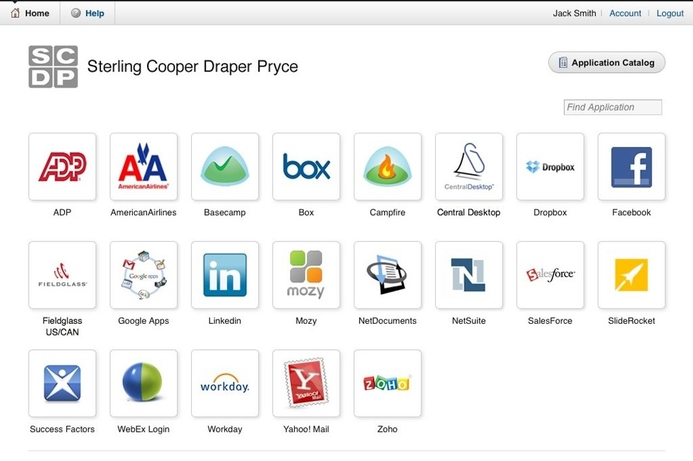Open the Workday application tile
Viewport: 693px width, 461px height.
click(x=225, y=383)
